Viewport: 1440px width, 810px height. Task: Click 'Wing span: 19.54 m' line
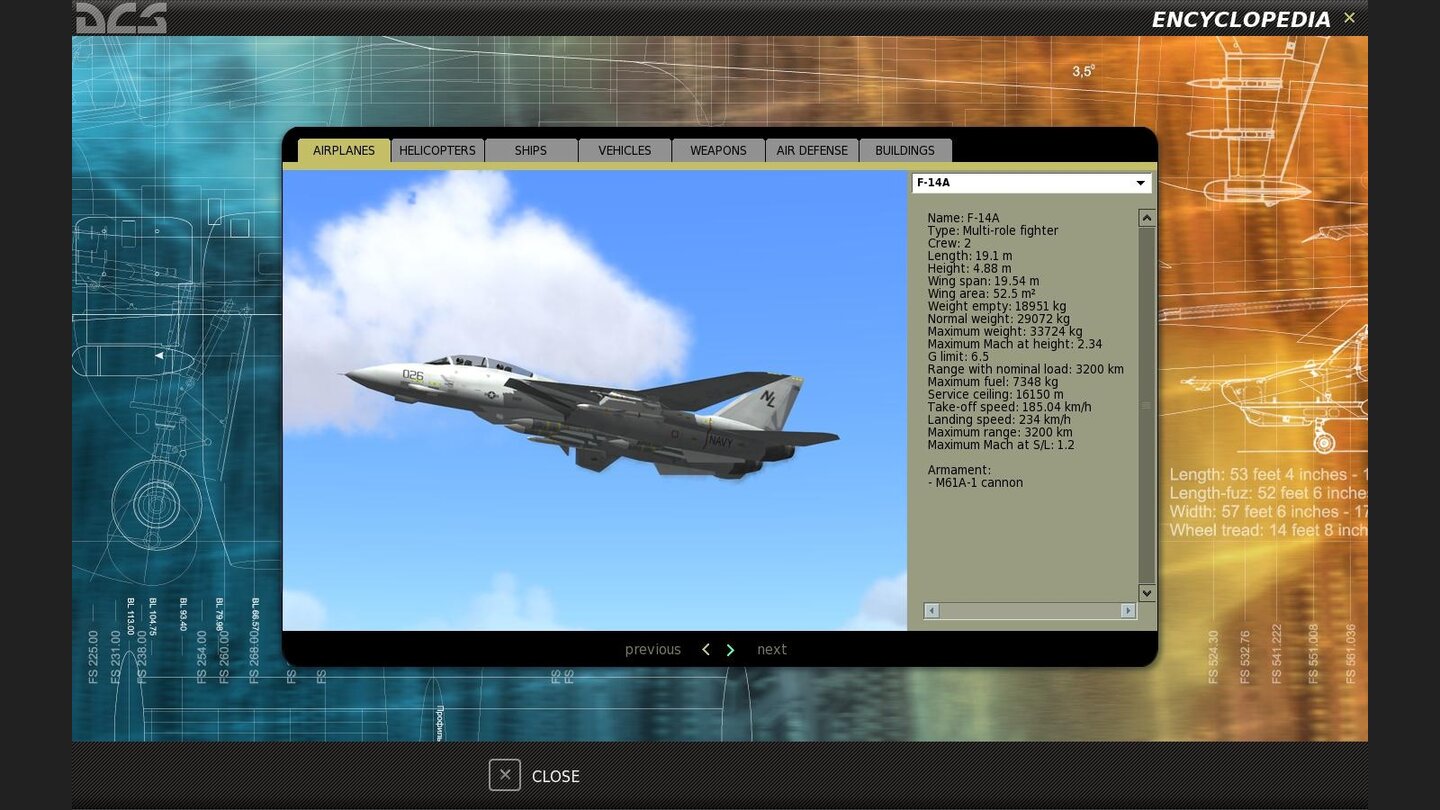tap(983, 281)
